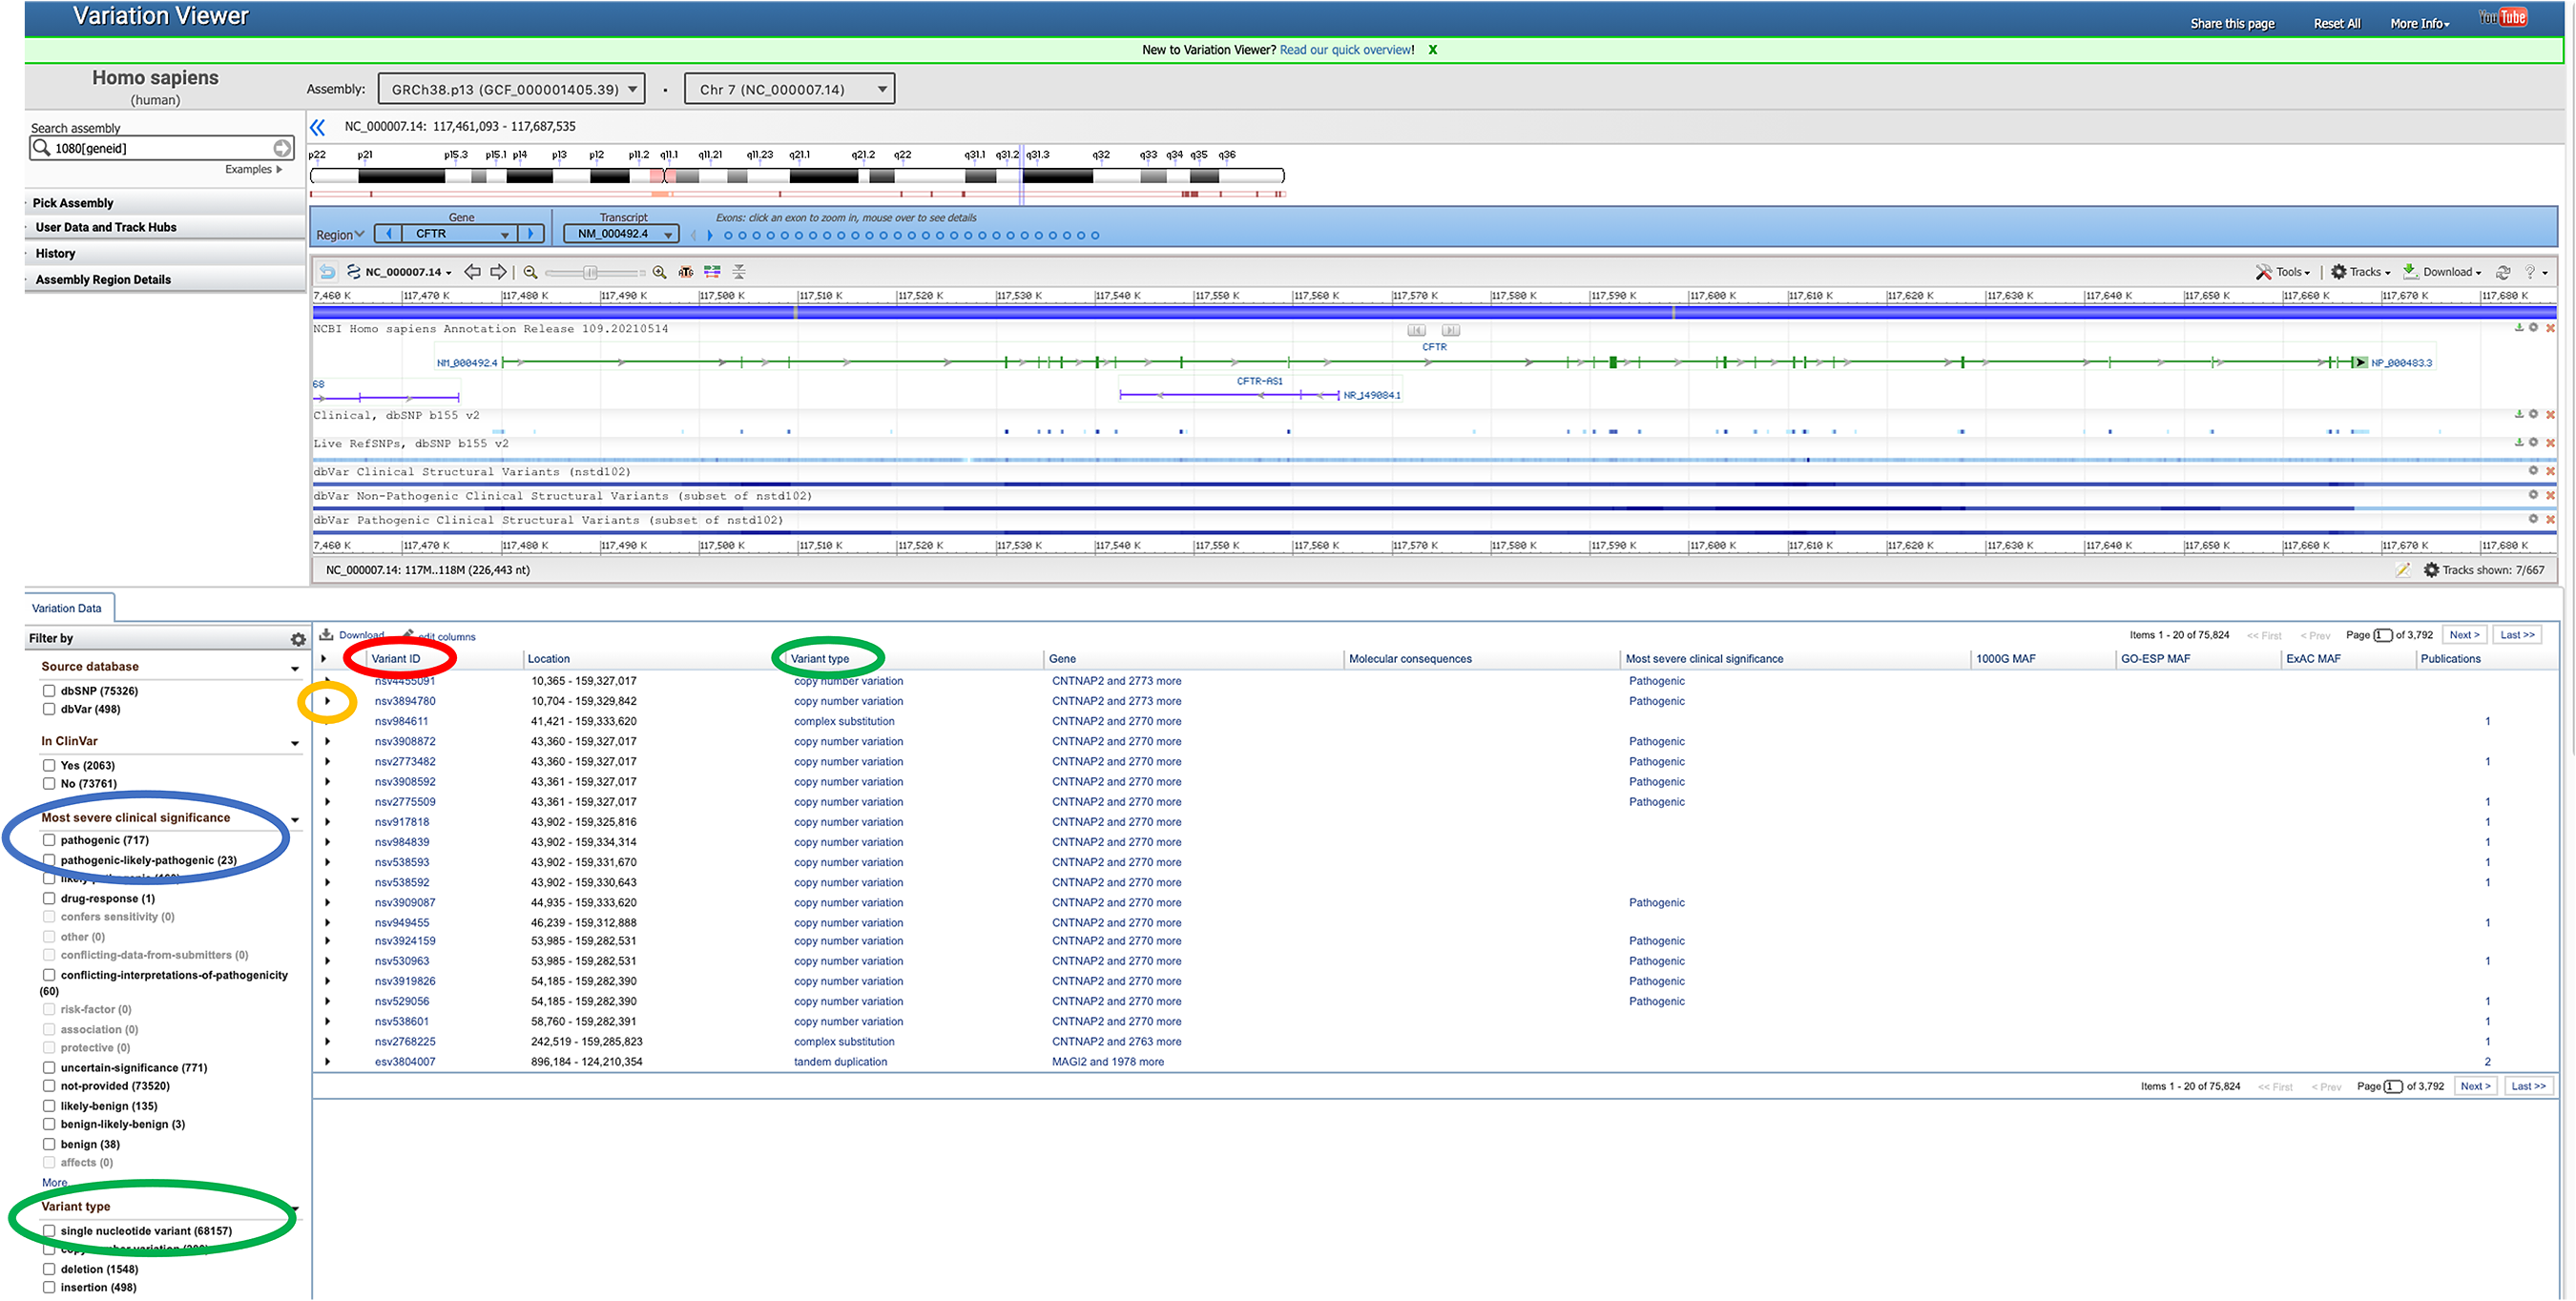Viewport: 2576px width, 1301px height.
Task: Open the Assembly GRCh38.p13 dropdown
Action: (511, 89)
